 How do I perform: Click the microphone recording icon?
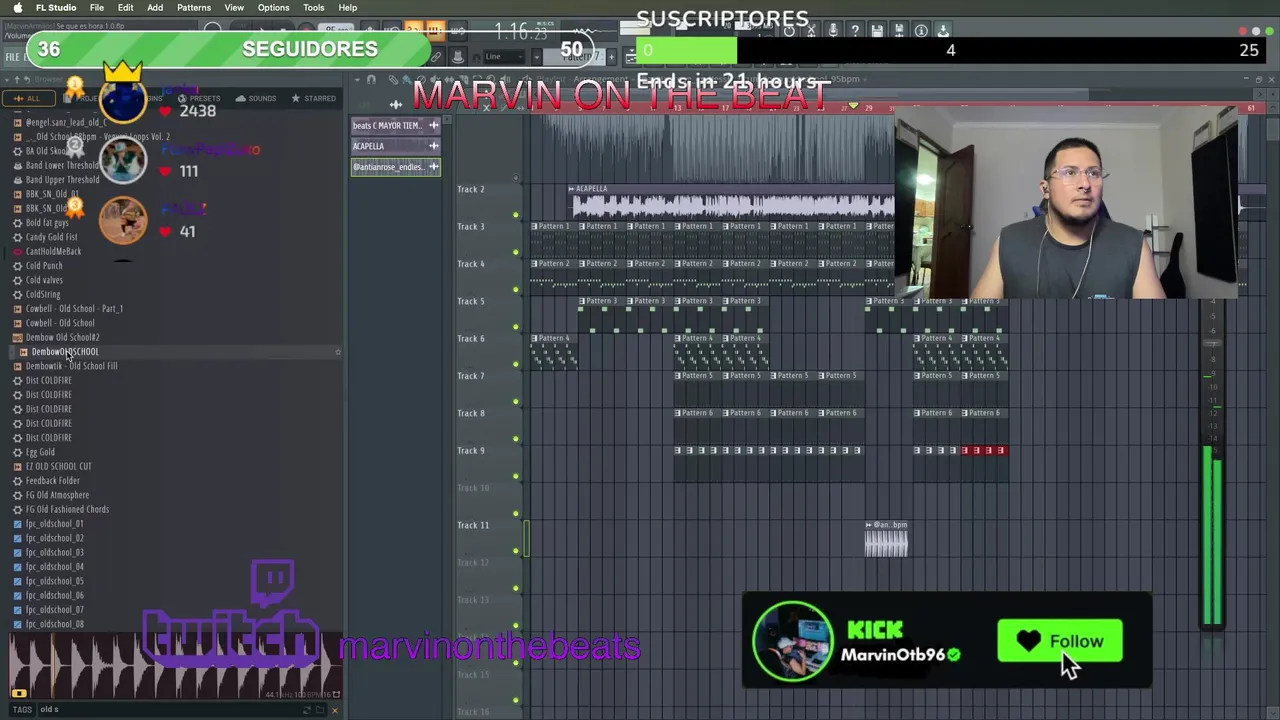[x=833, y=31]
